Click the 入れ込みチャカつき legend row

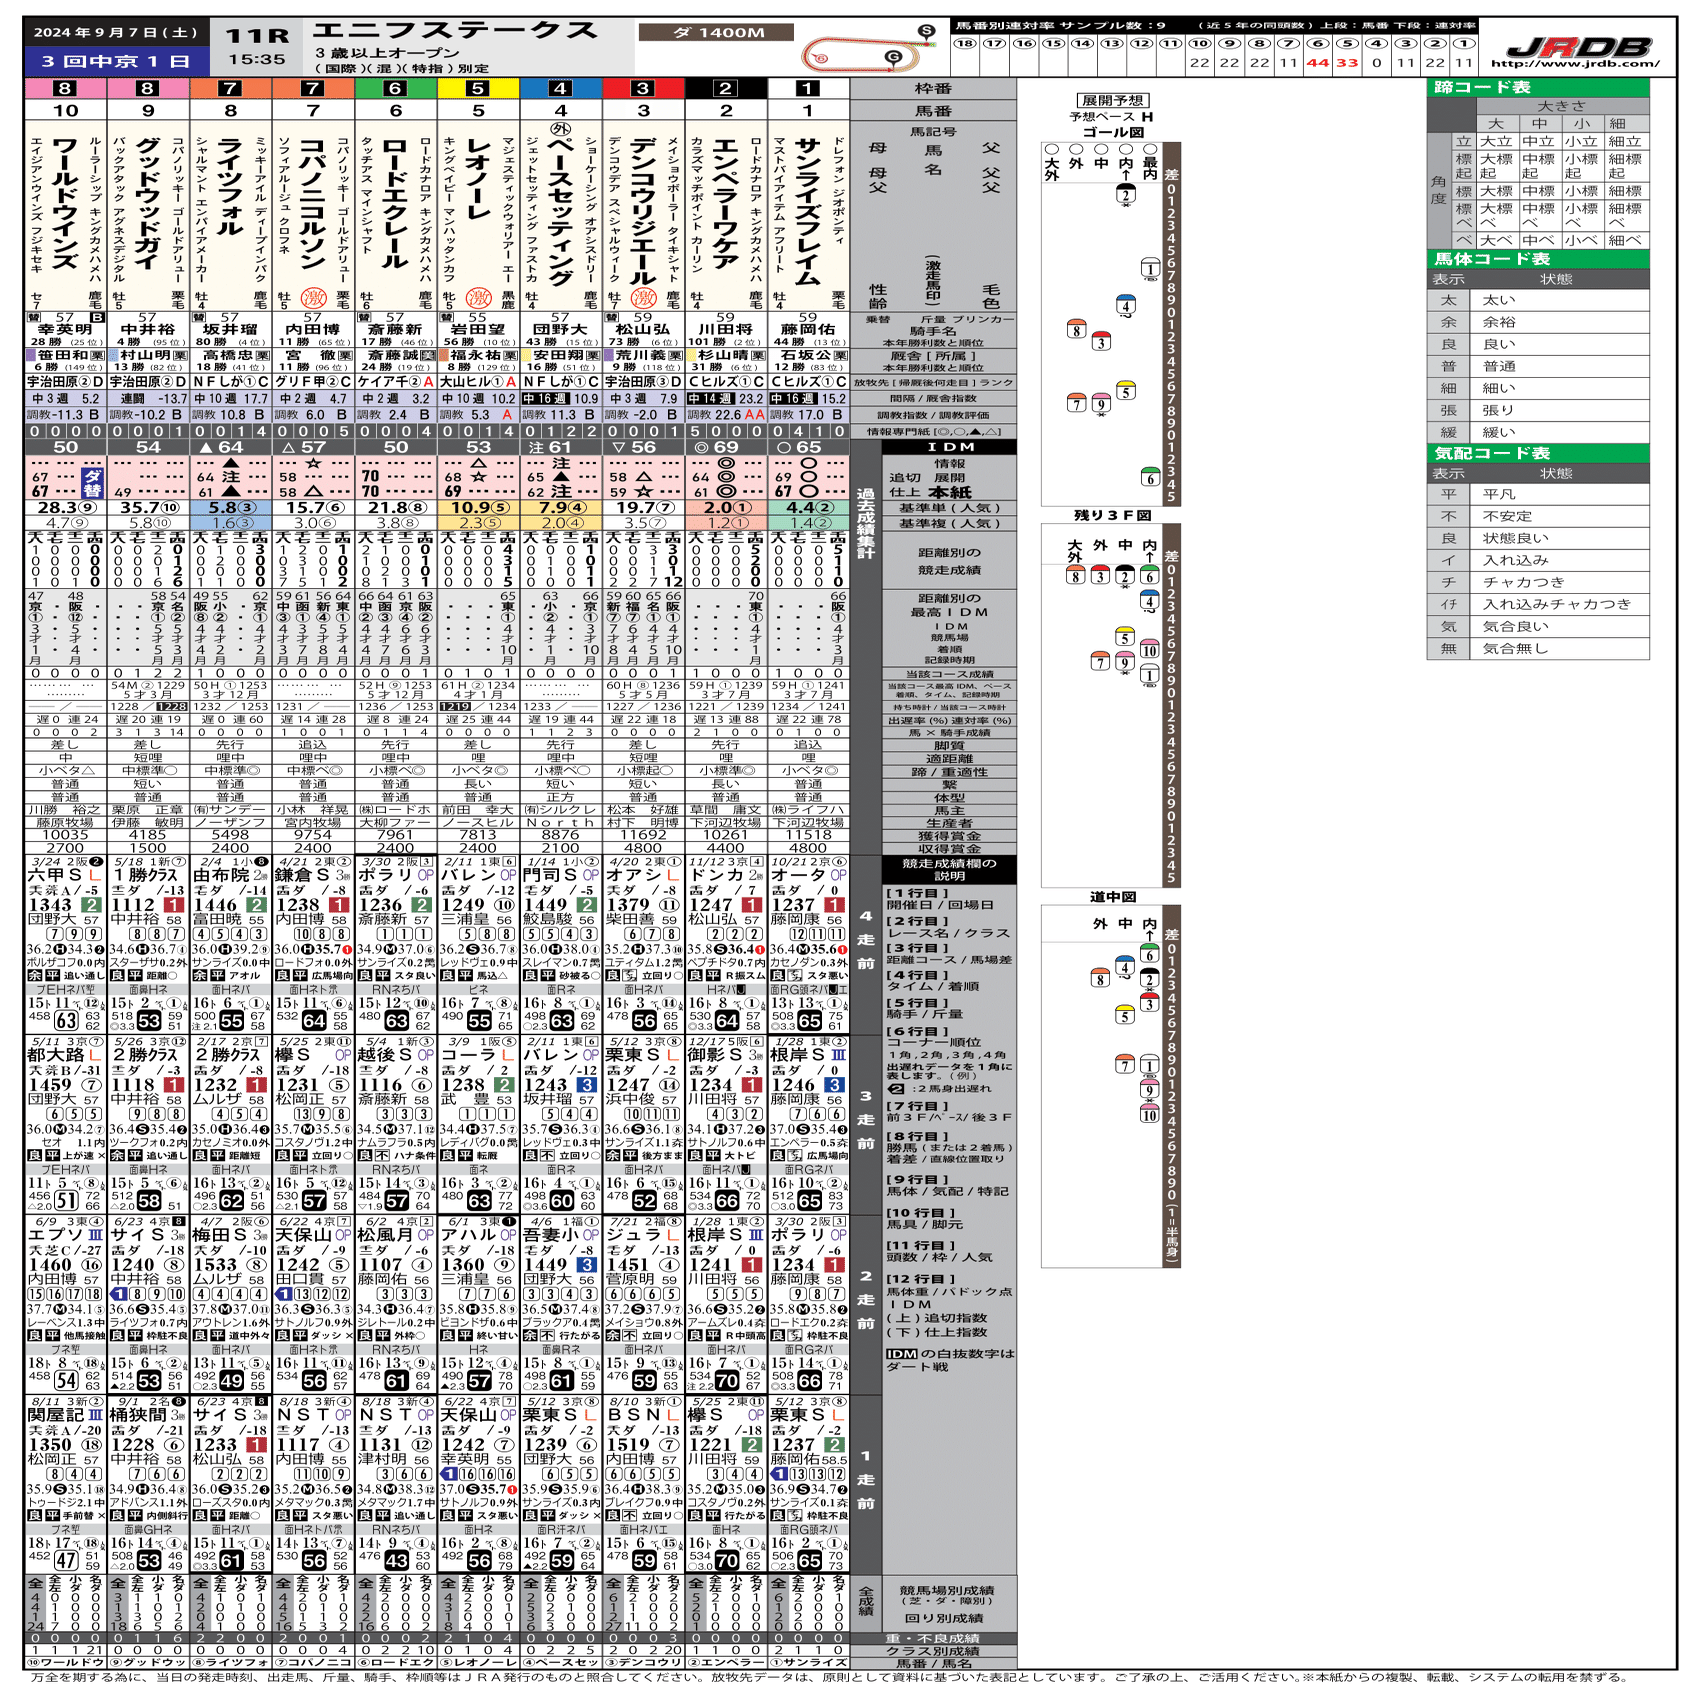tap(1537, 604)
